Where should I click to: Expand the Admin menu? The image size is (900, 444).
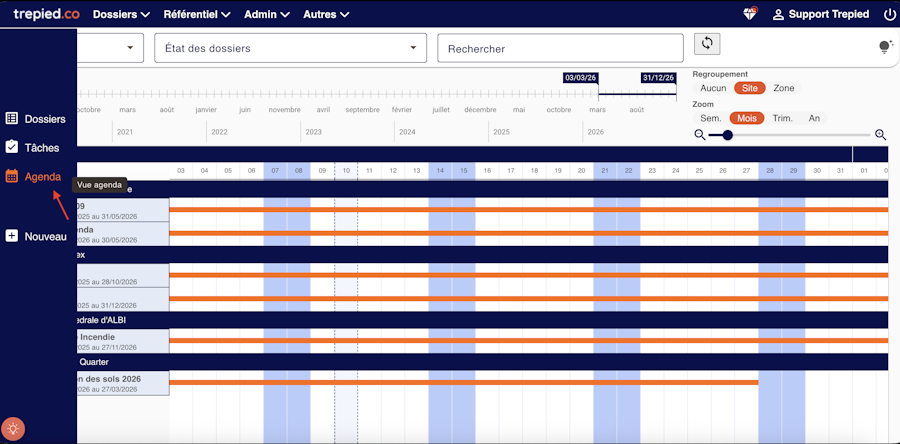267,15
